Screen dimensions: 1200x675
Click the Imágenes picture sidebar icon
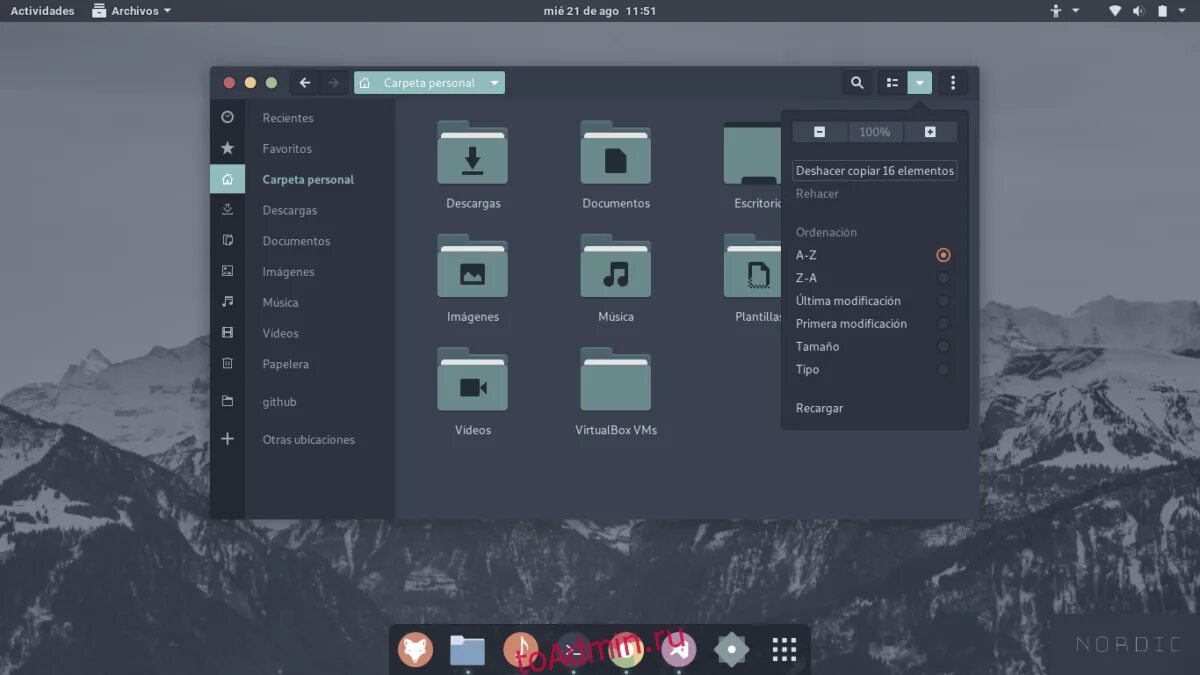[227, 271]
